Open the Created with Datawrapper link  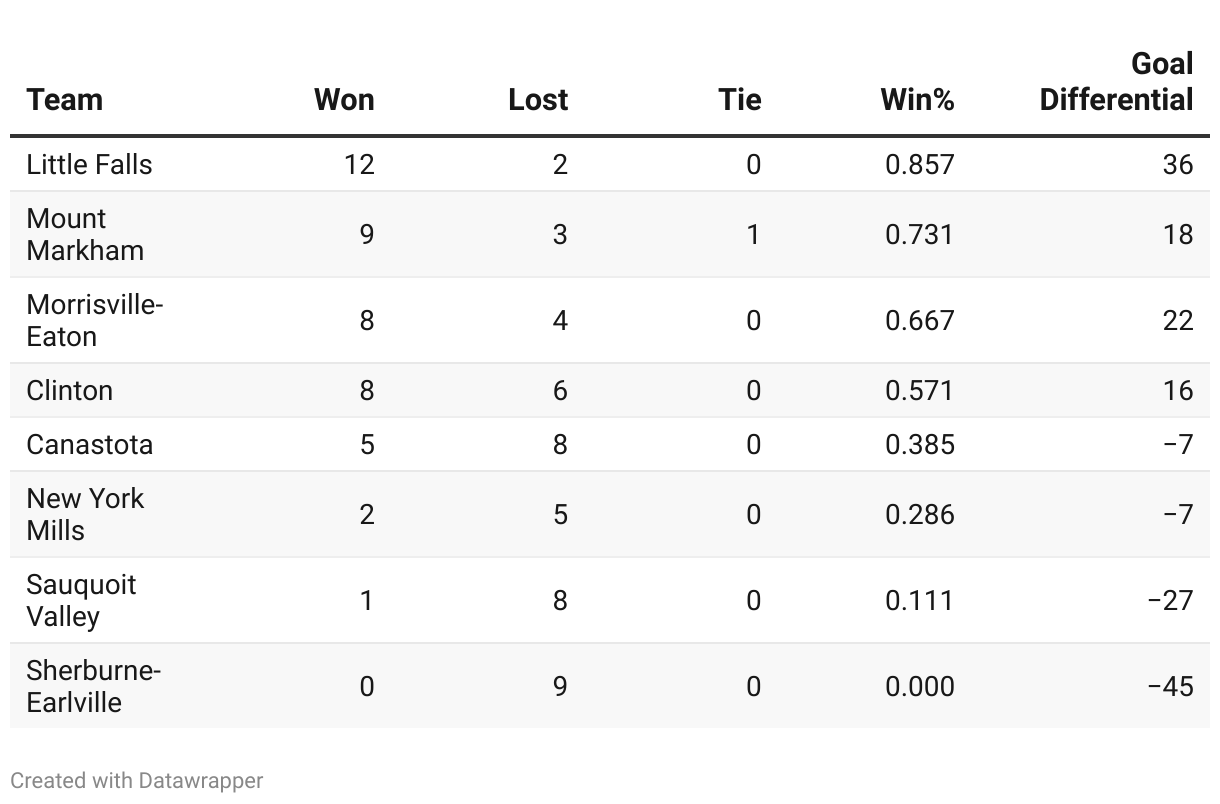pyautogui.click(x=137, y=780)
